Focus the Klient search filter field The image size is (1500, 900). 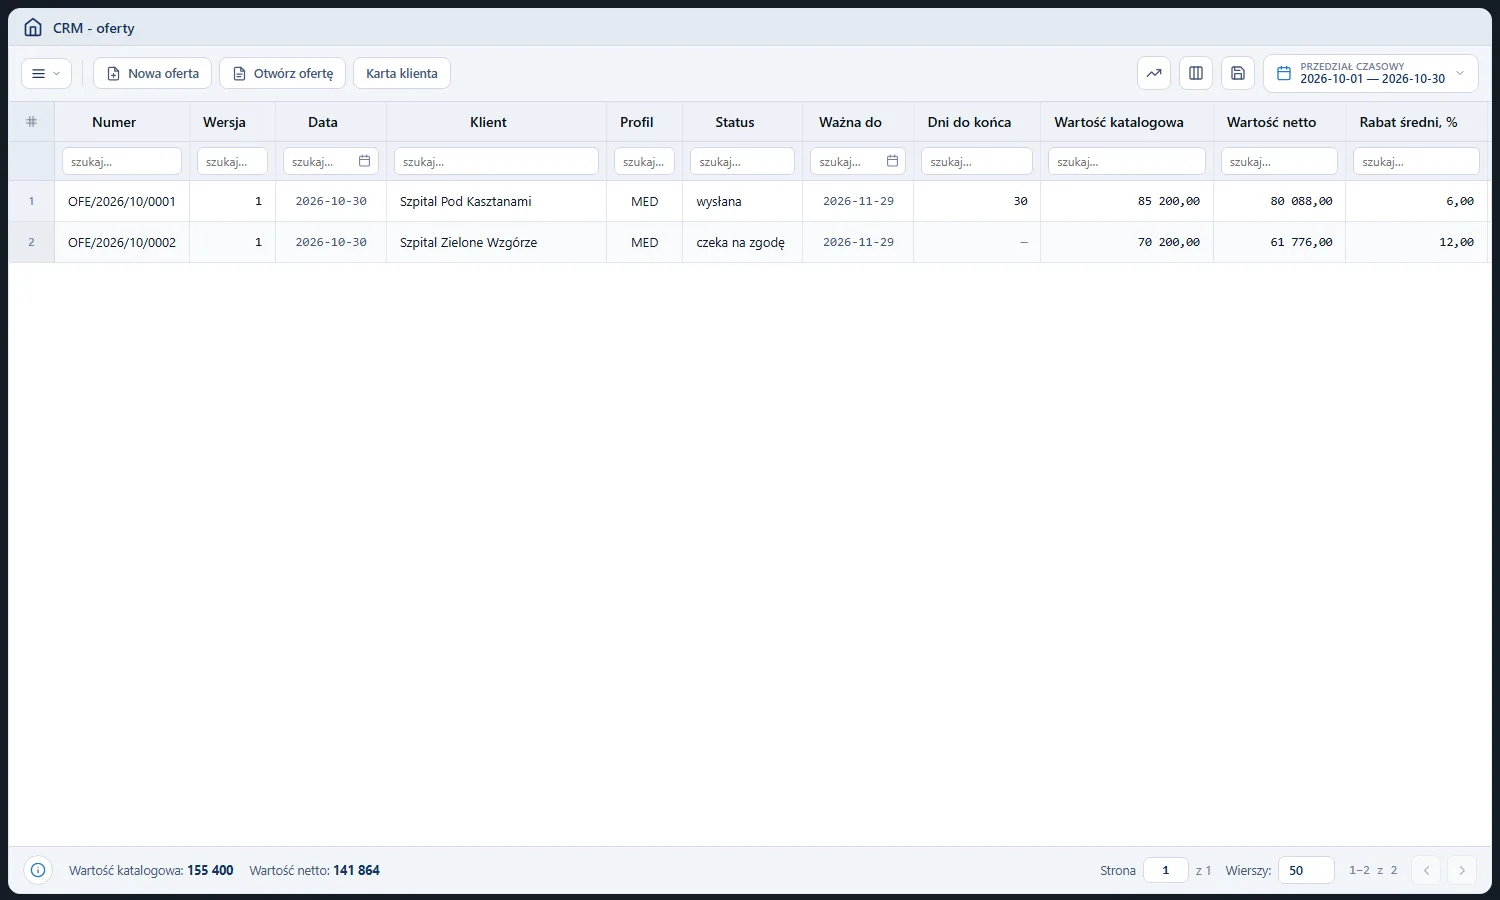[496, 161]
